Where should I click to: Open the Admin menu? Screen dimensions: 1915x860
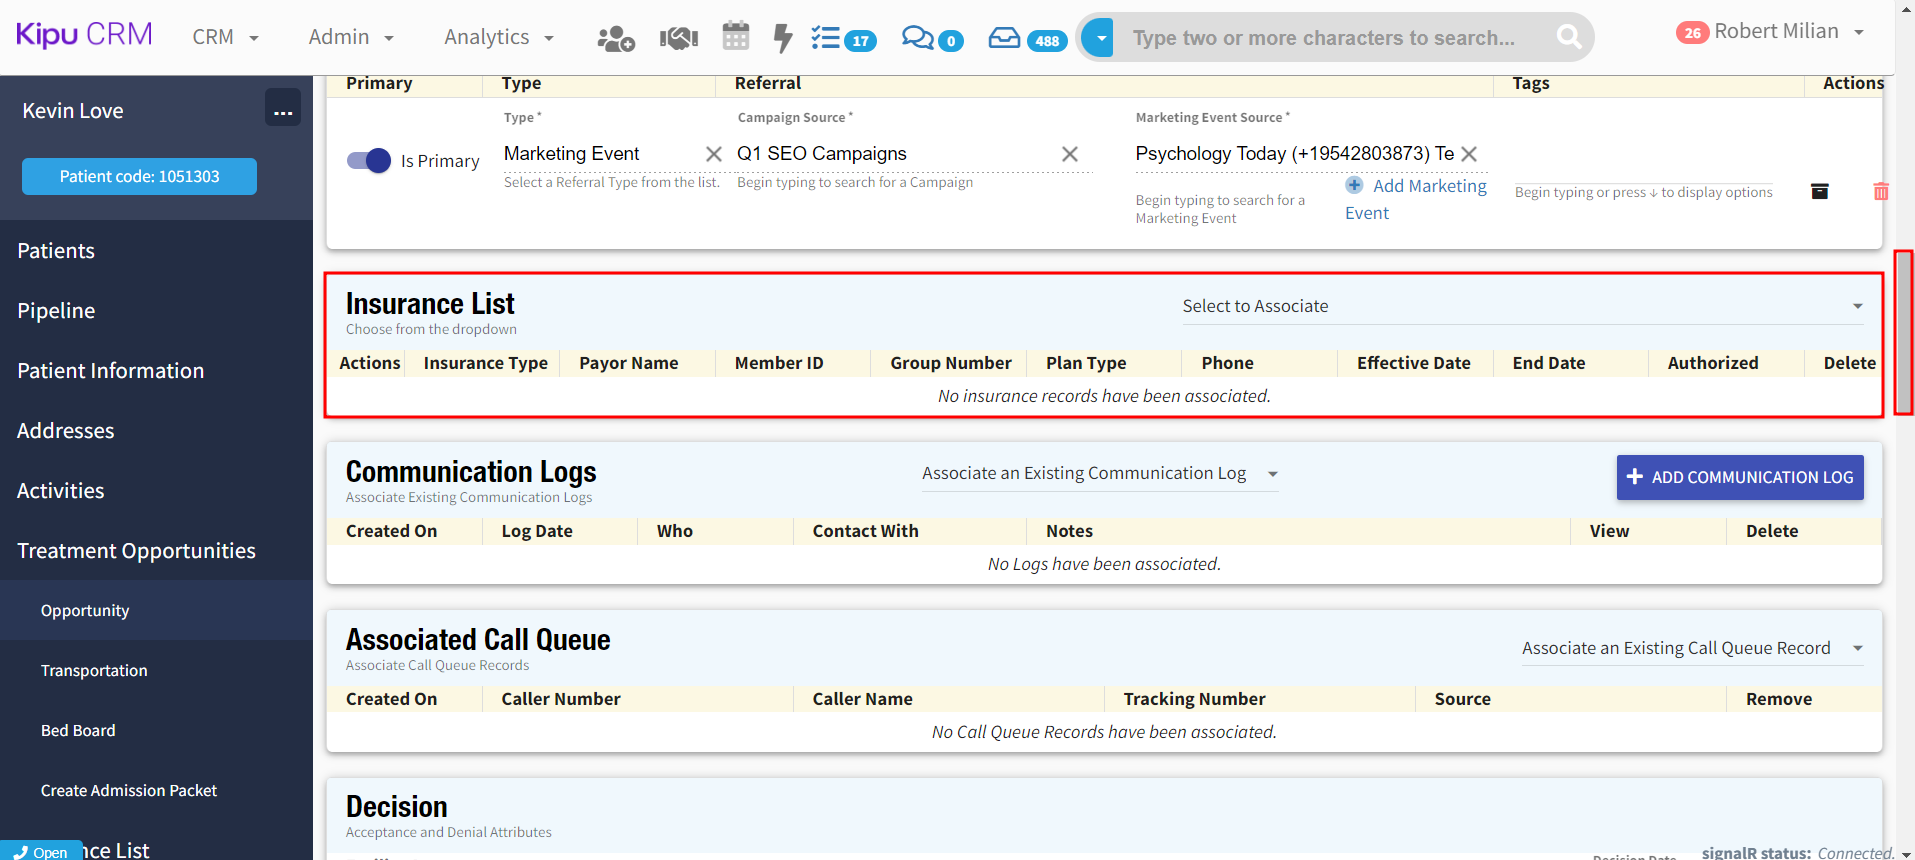pos(350,37)
